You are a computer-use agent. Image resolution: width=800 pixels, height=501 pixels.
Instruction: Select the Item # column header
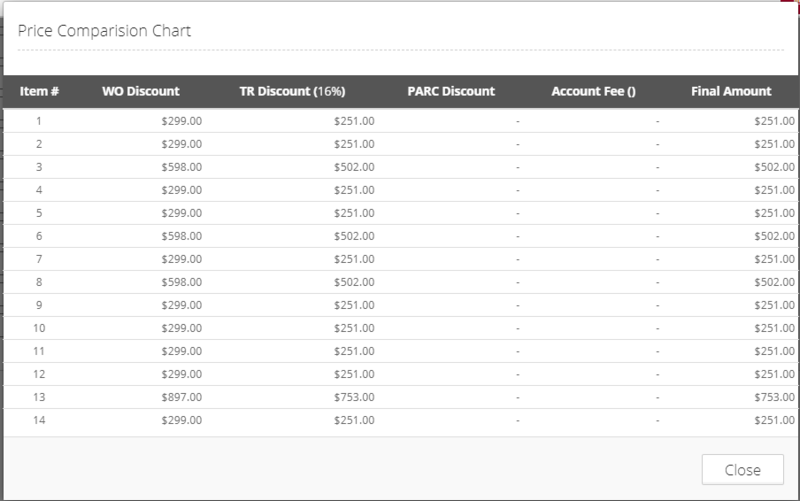tap(39, 91)
